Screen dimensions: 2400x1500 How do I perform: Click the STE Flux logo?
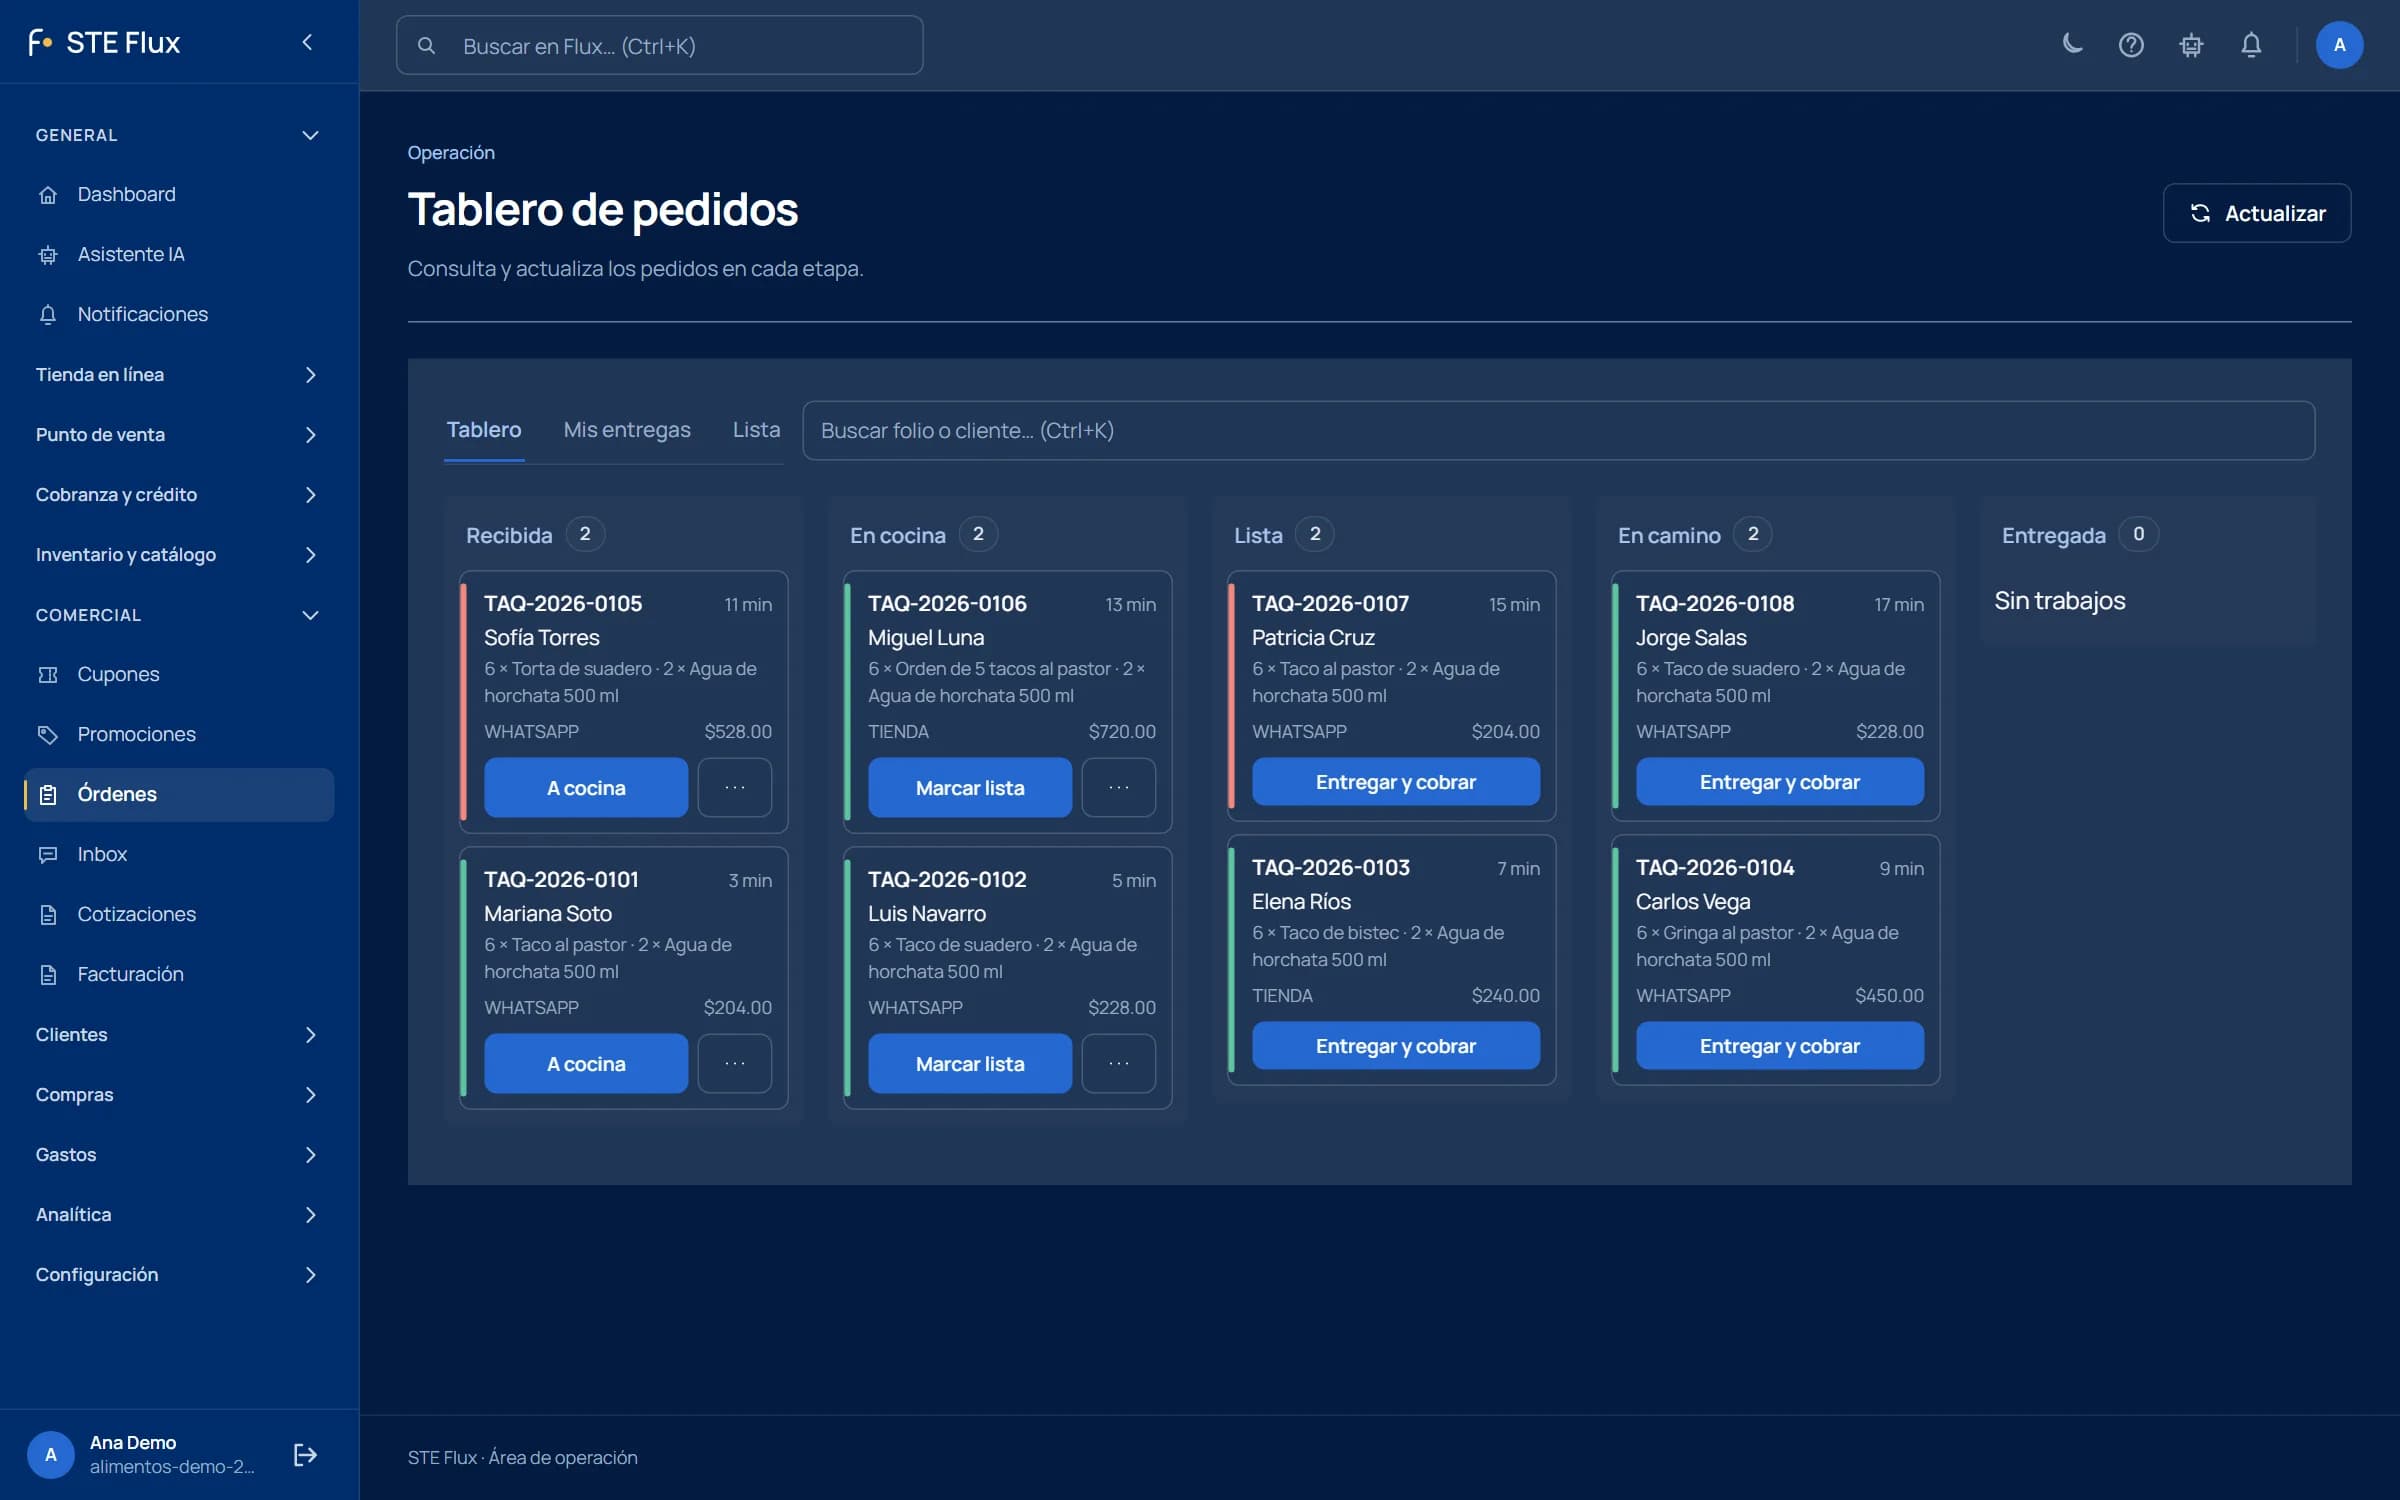(x=104, y=42)
